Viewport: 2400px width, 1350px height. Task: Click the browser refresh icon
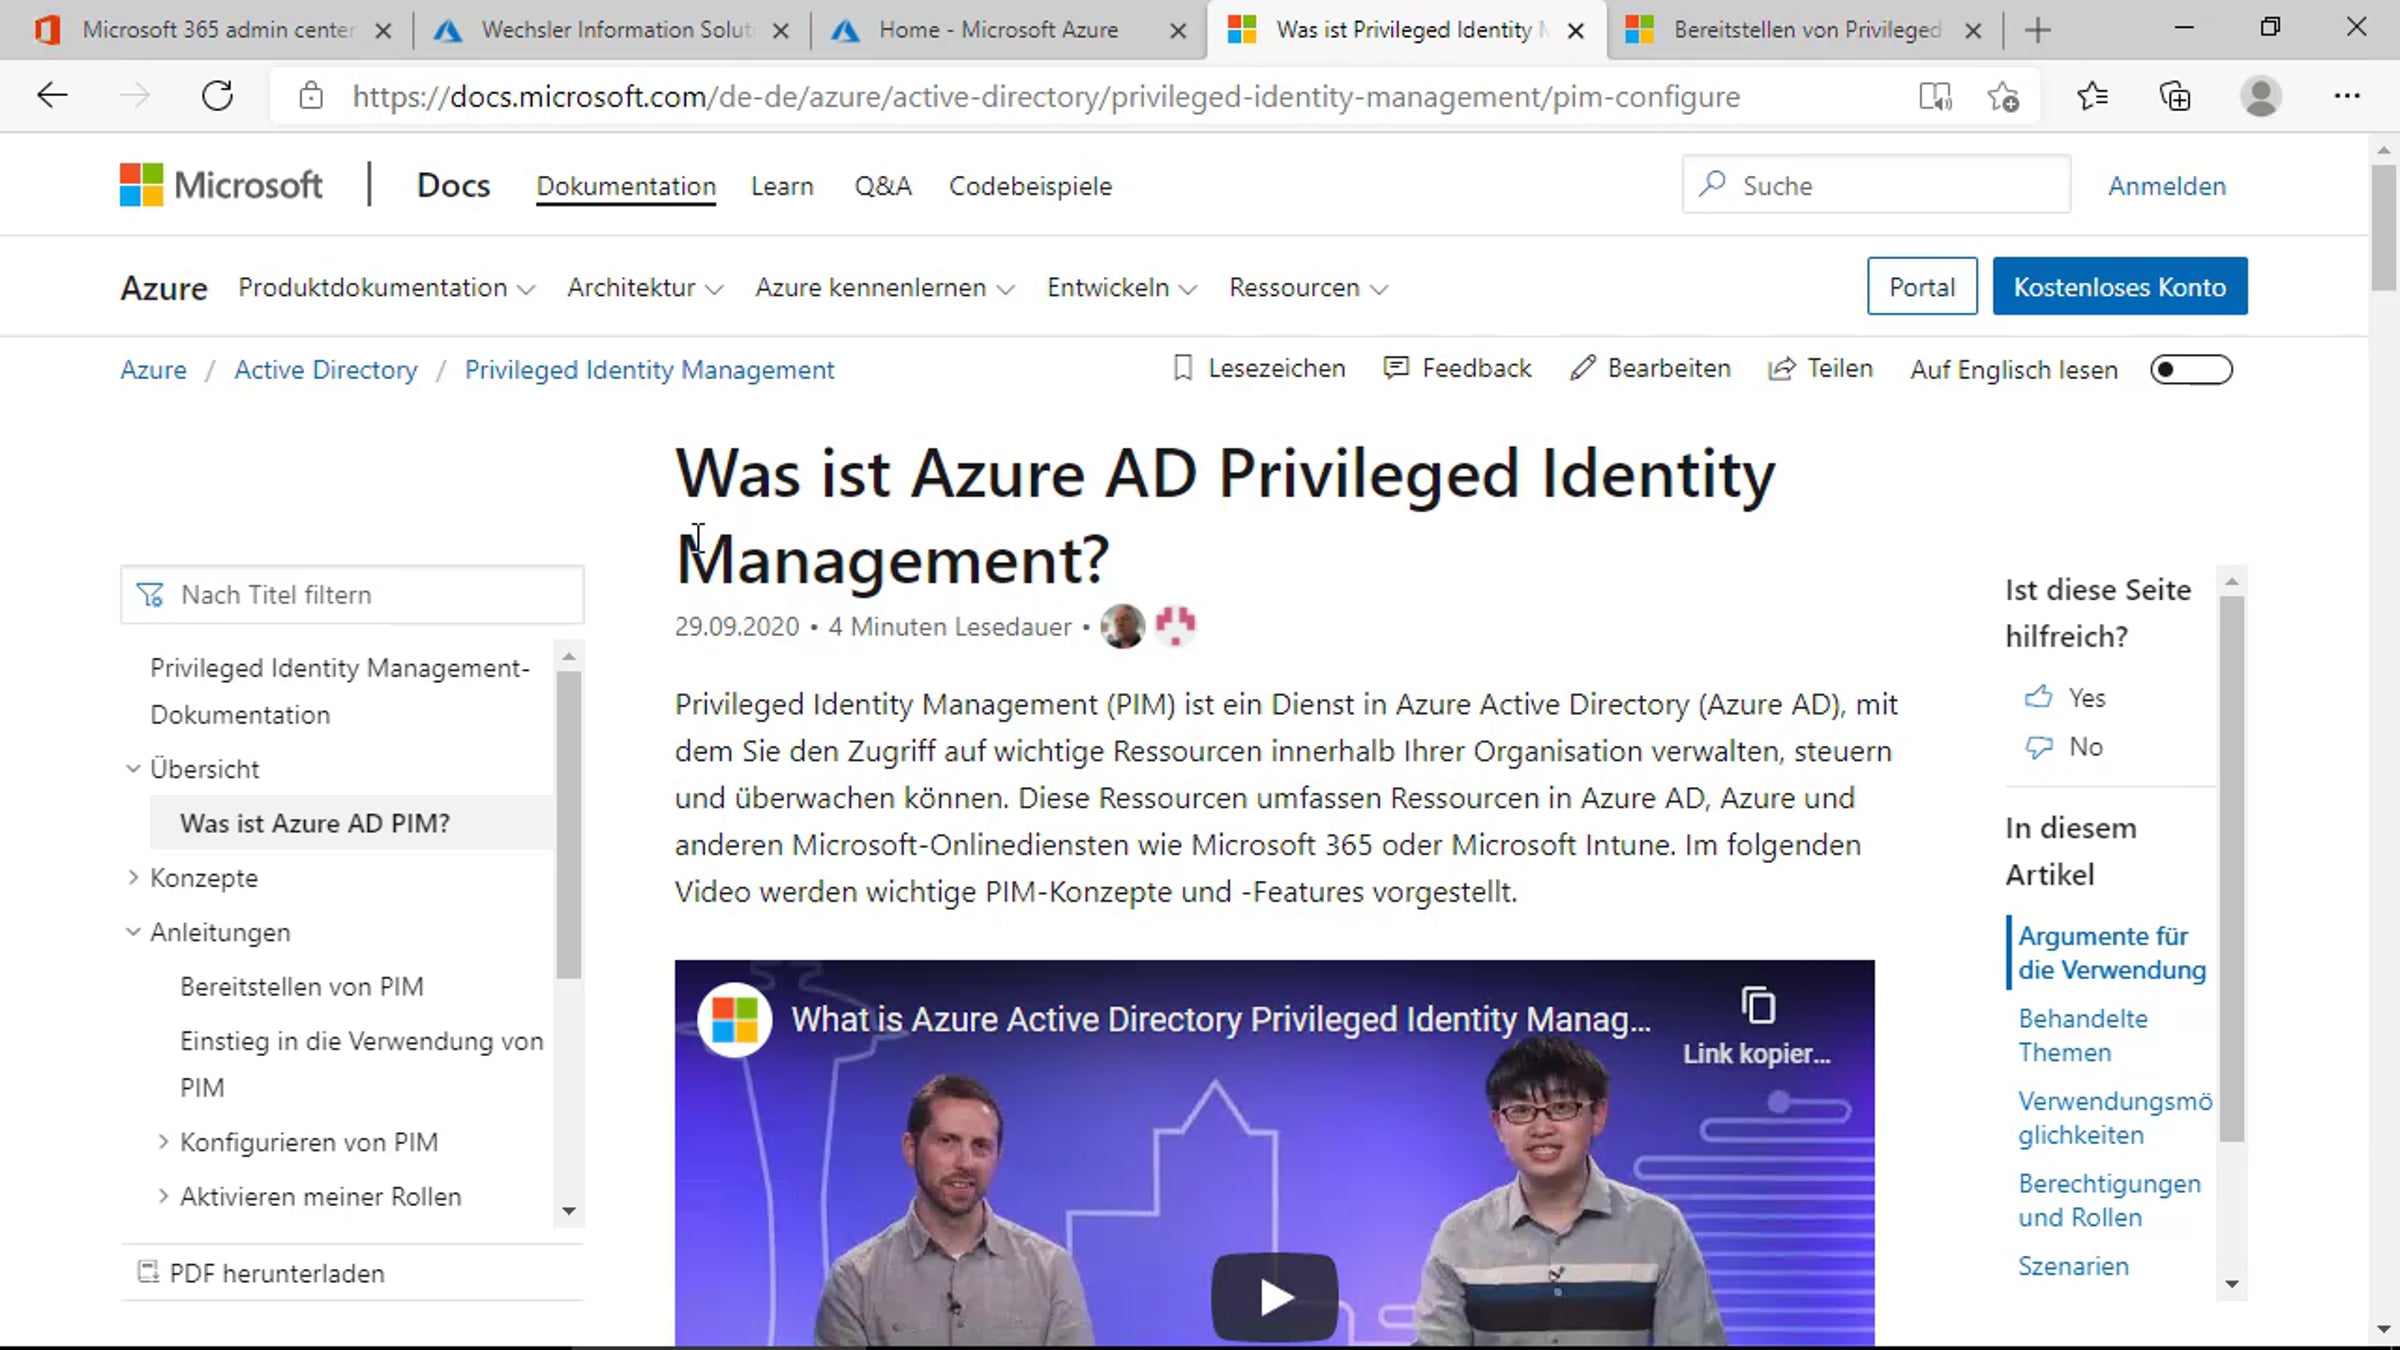coord(217,96)
